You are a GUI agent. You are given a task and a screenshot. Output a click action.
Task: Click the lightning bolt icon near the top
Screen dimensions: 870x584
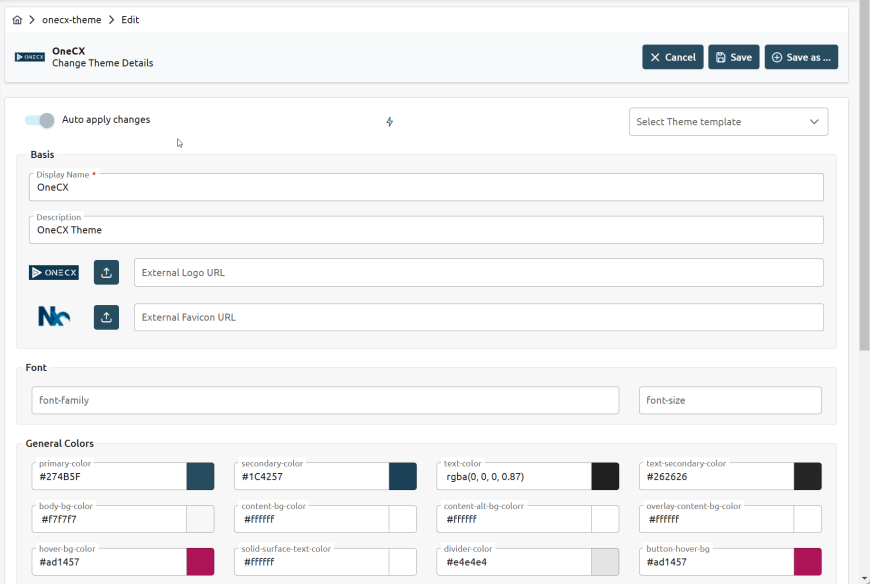389,121
